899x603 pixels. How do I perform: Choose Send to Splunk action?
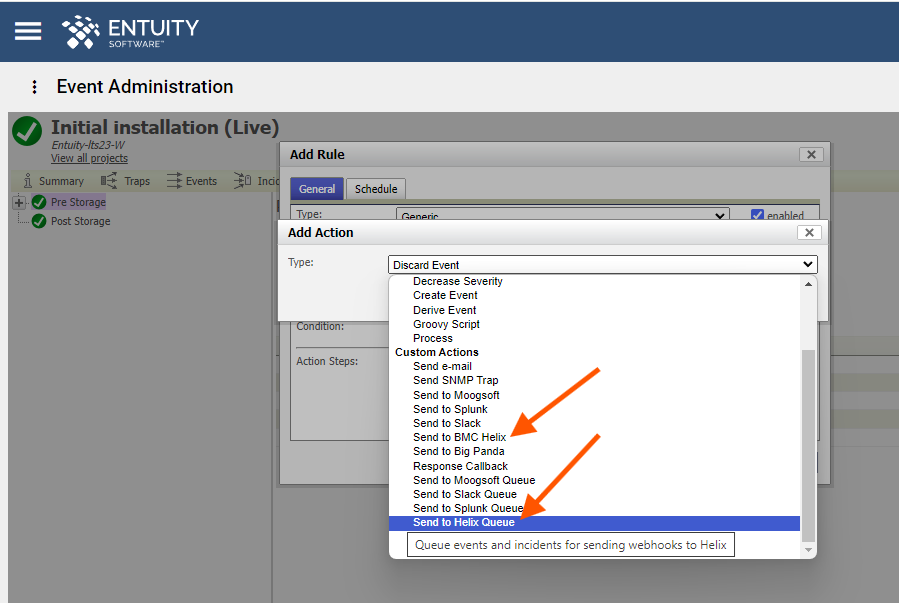[450, 409]
